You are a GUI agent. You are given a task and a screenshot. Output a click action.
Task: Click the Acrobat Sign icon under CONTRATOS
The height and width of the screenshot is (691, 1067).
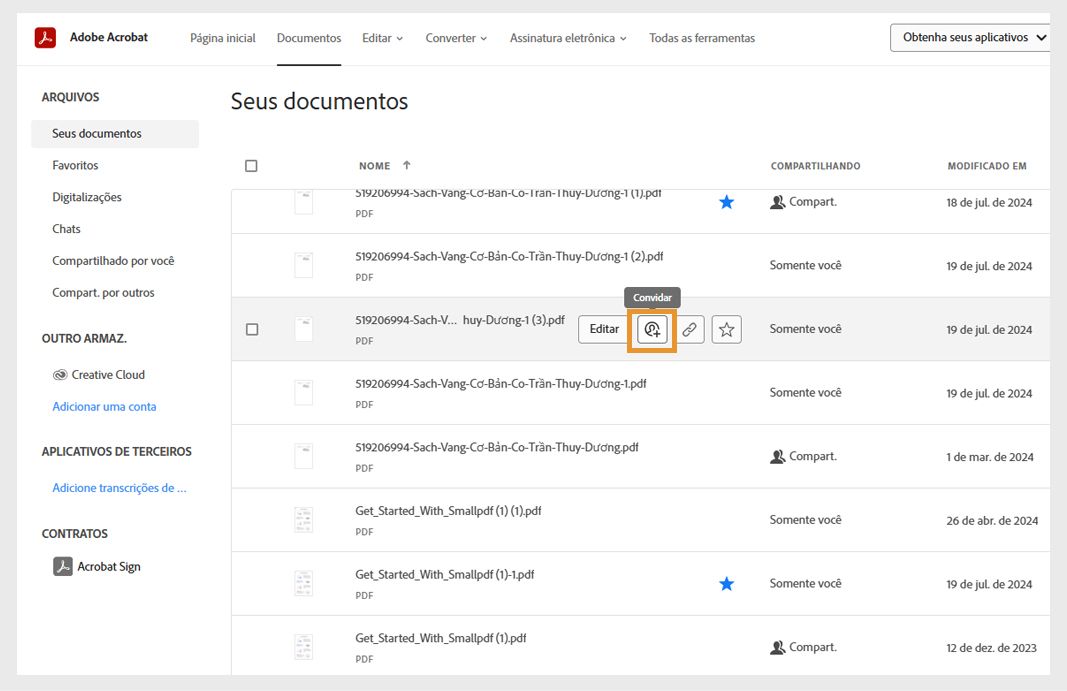(x=60, y=566)
